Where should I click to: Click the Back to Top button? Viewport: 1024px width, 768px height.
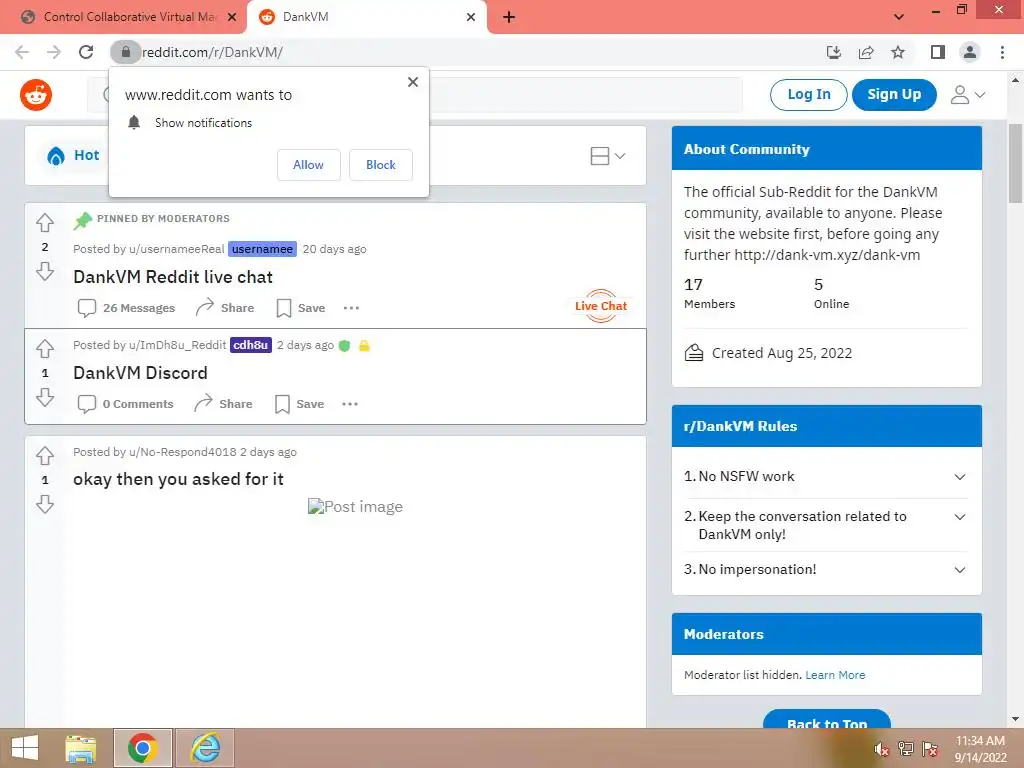point(827,719)
